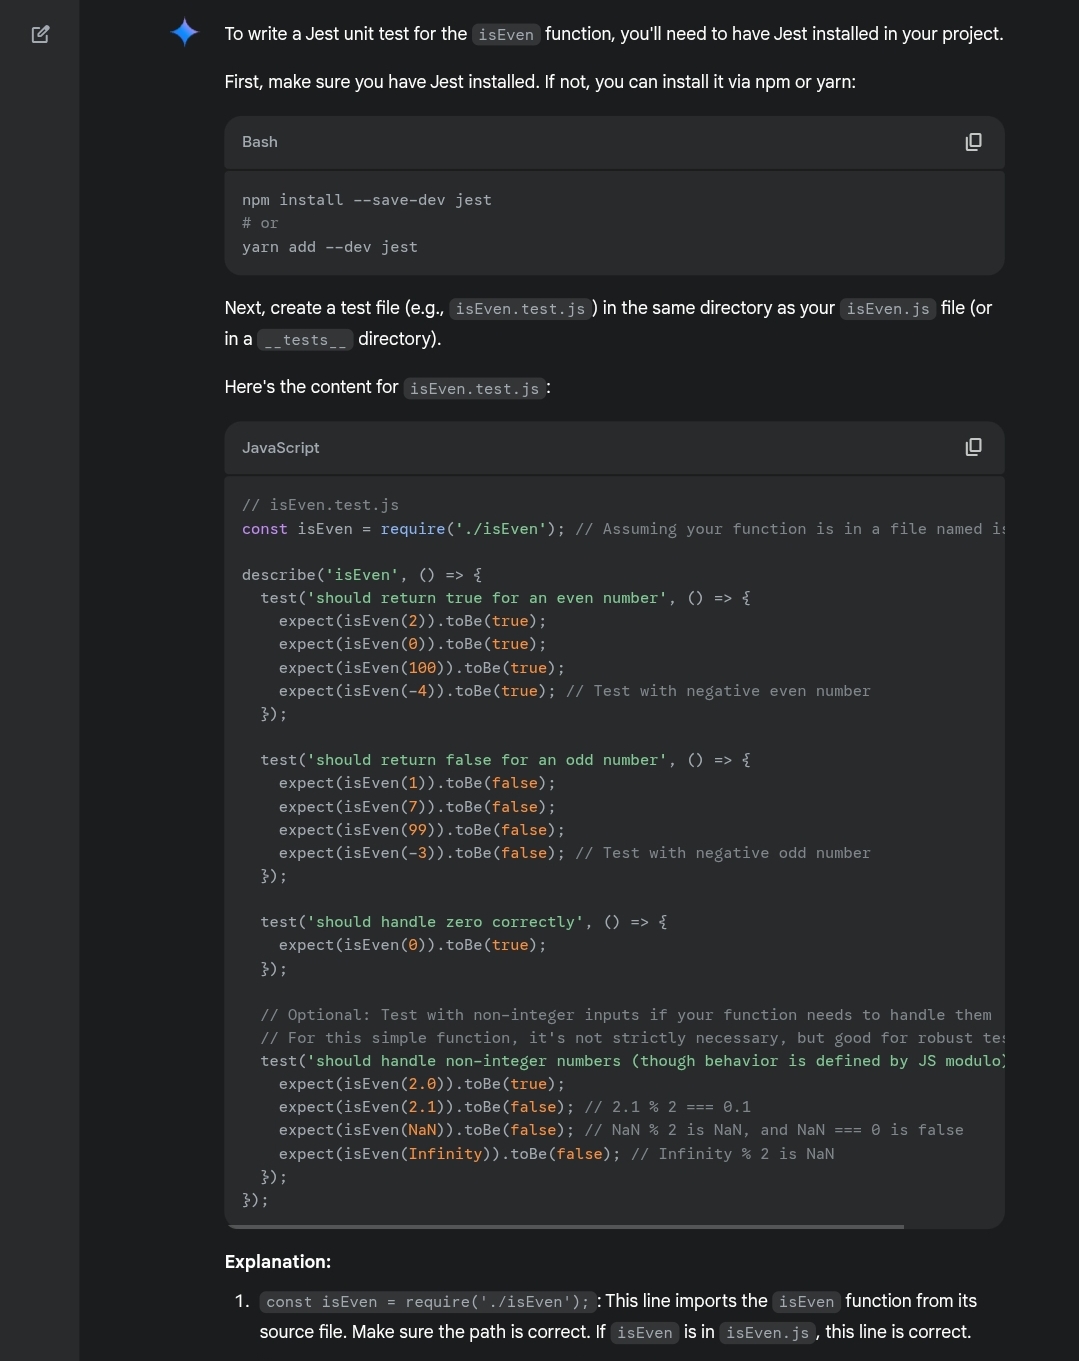The width and height of the screenshot is (1079, 1361).
Task: Click 'expect(isEven(100)).toBe(true);' line
Action: coord(422,668)
